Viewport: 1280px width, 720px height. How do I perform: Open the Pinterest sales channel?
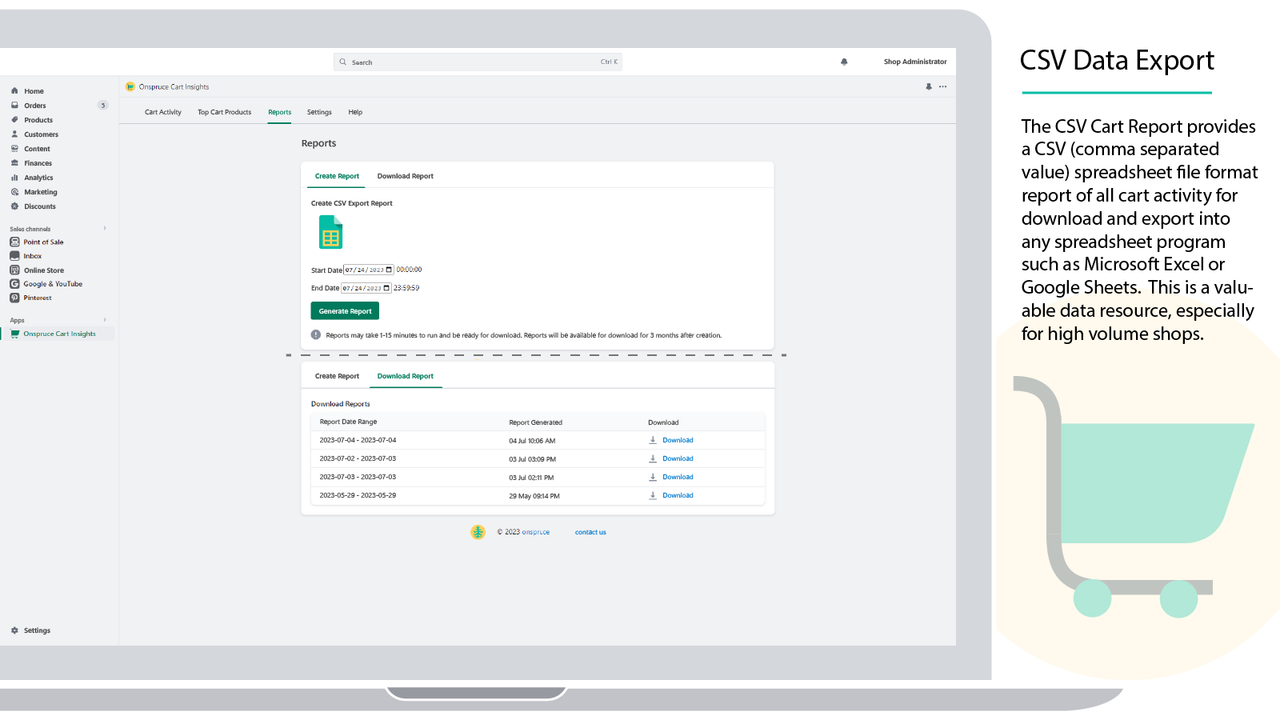tap(37, 298)
